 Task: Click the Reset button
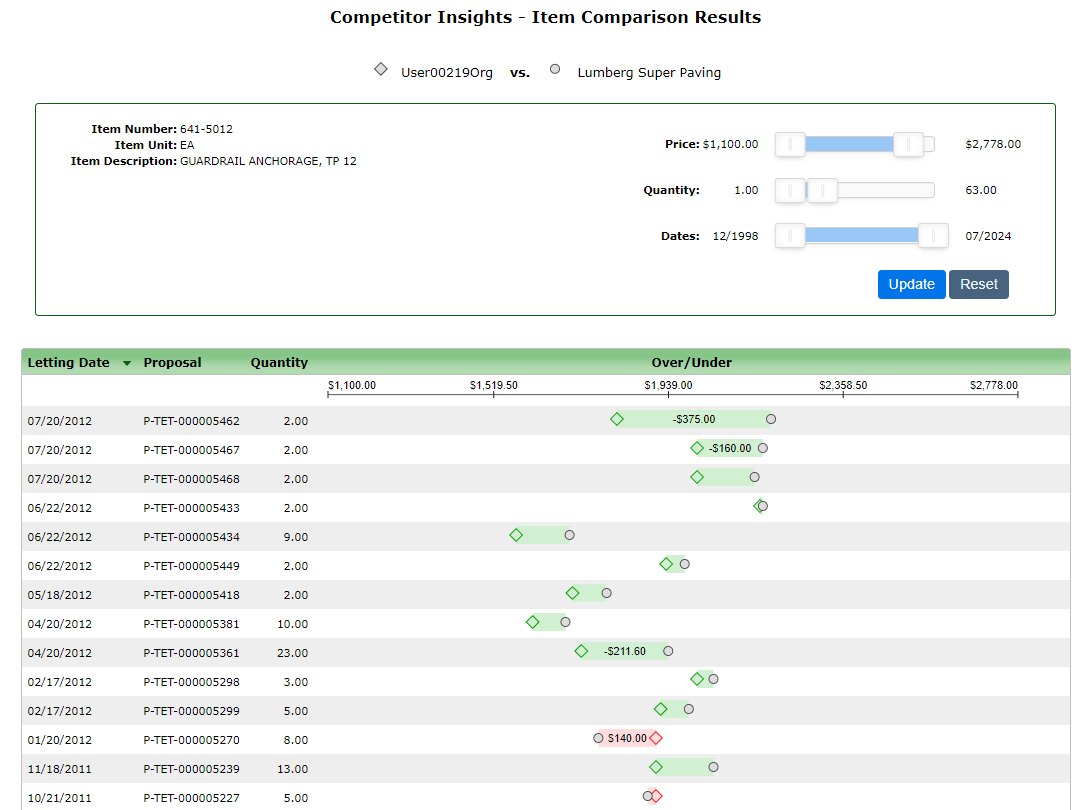979,284
